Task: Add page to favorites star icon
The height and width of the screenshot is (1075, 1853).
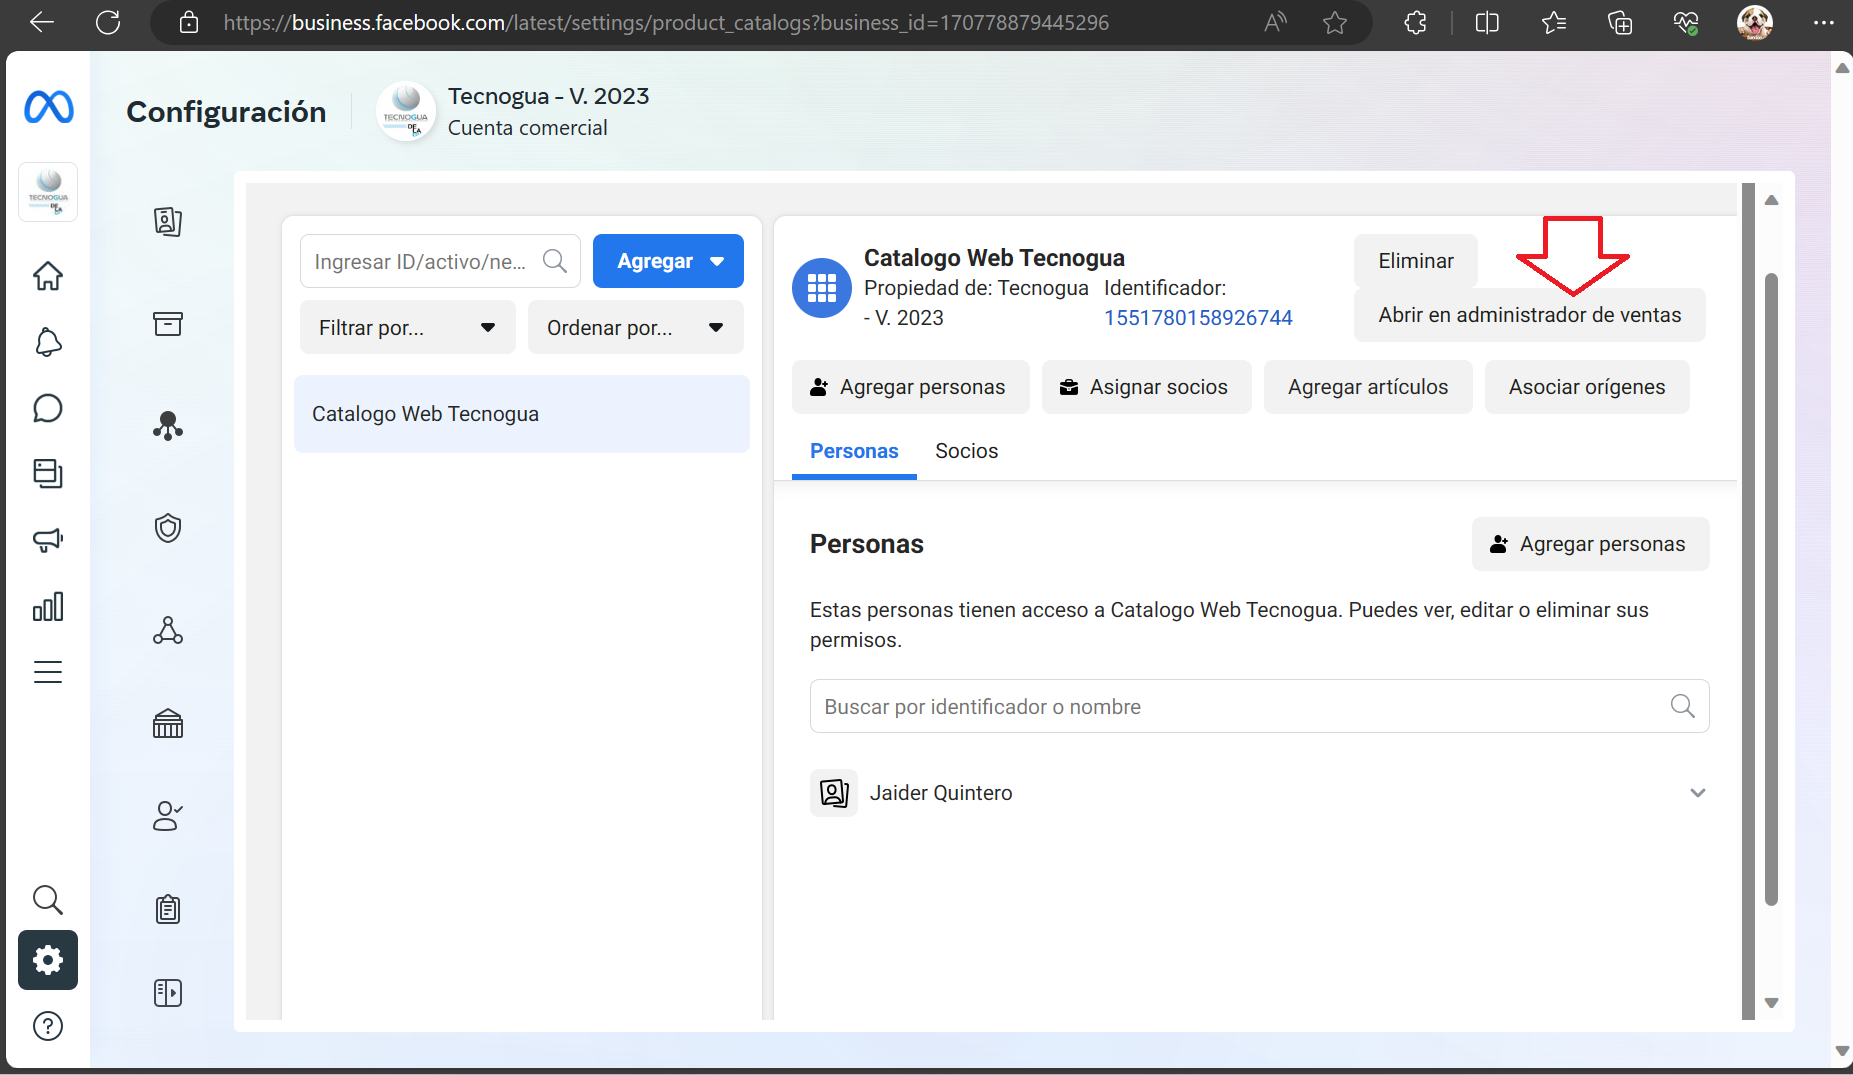Action: tap(1335, 22)
